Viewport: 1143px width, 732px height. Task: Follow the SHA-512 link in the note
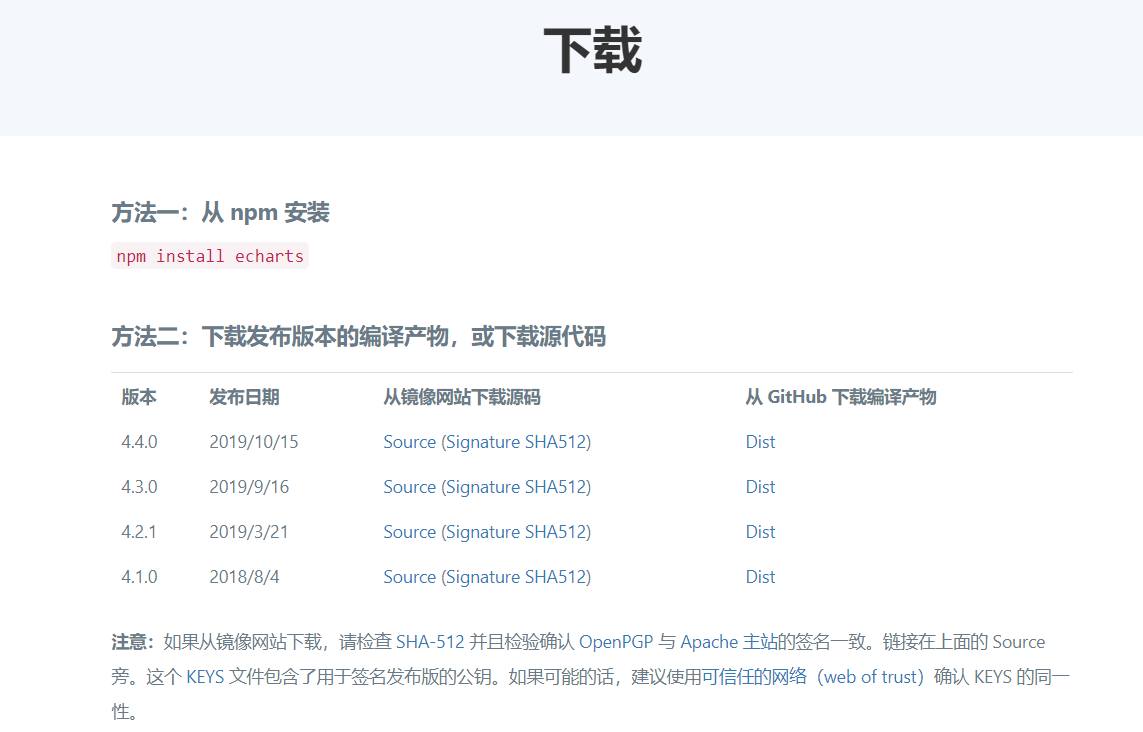point(430,642)
